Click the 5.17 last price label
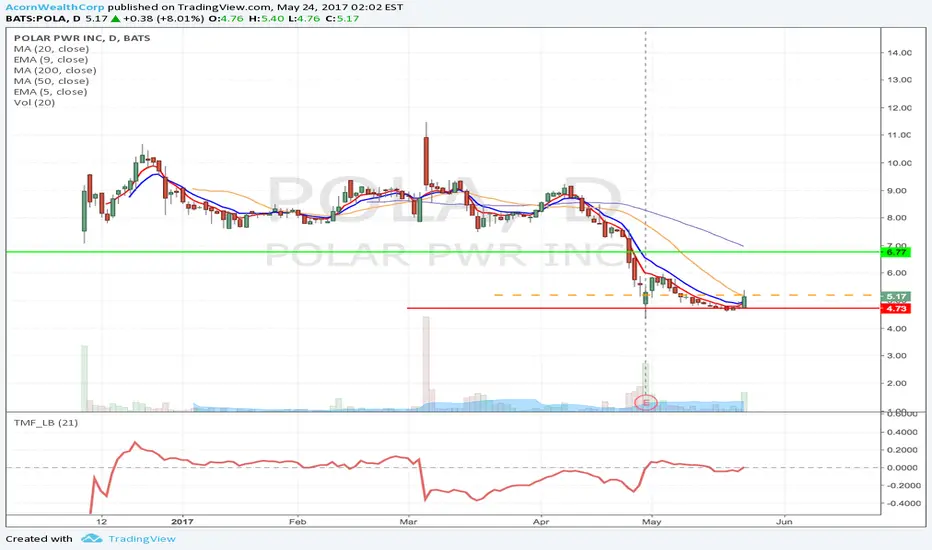 (x=897, y=296)
